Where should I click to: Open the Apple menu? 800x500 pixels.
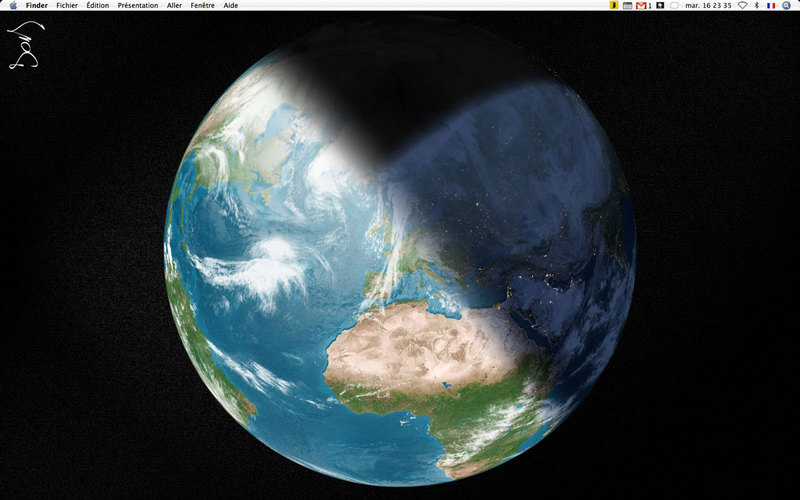coord(13,5)
